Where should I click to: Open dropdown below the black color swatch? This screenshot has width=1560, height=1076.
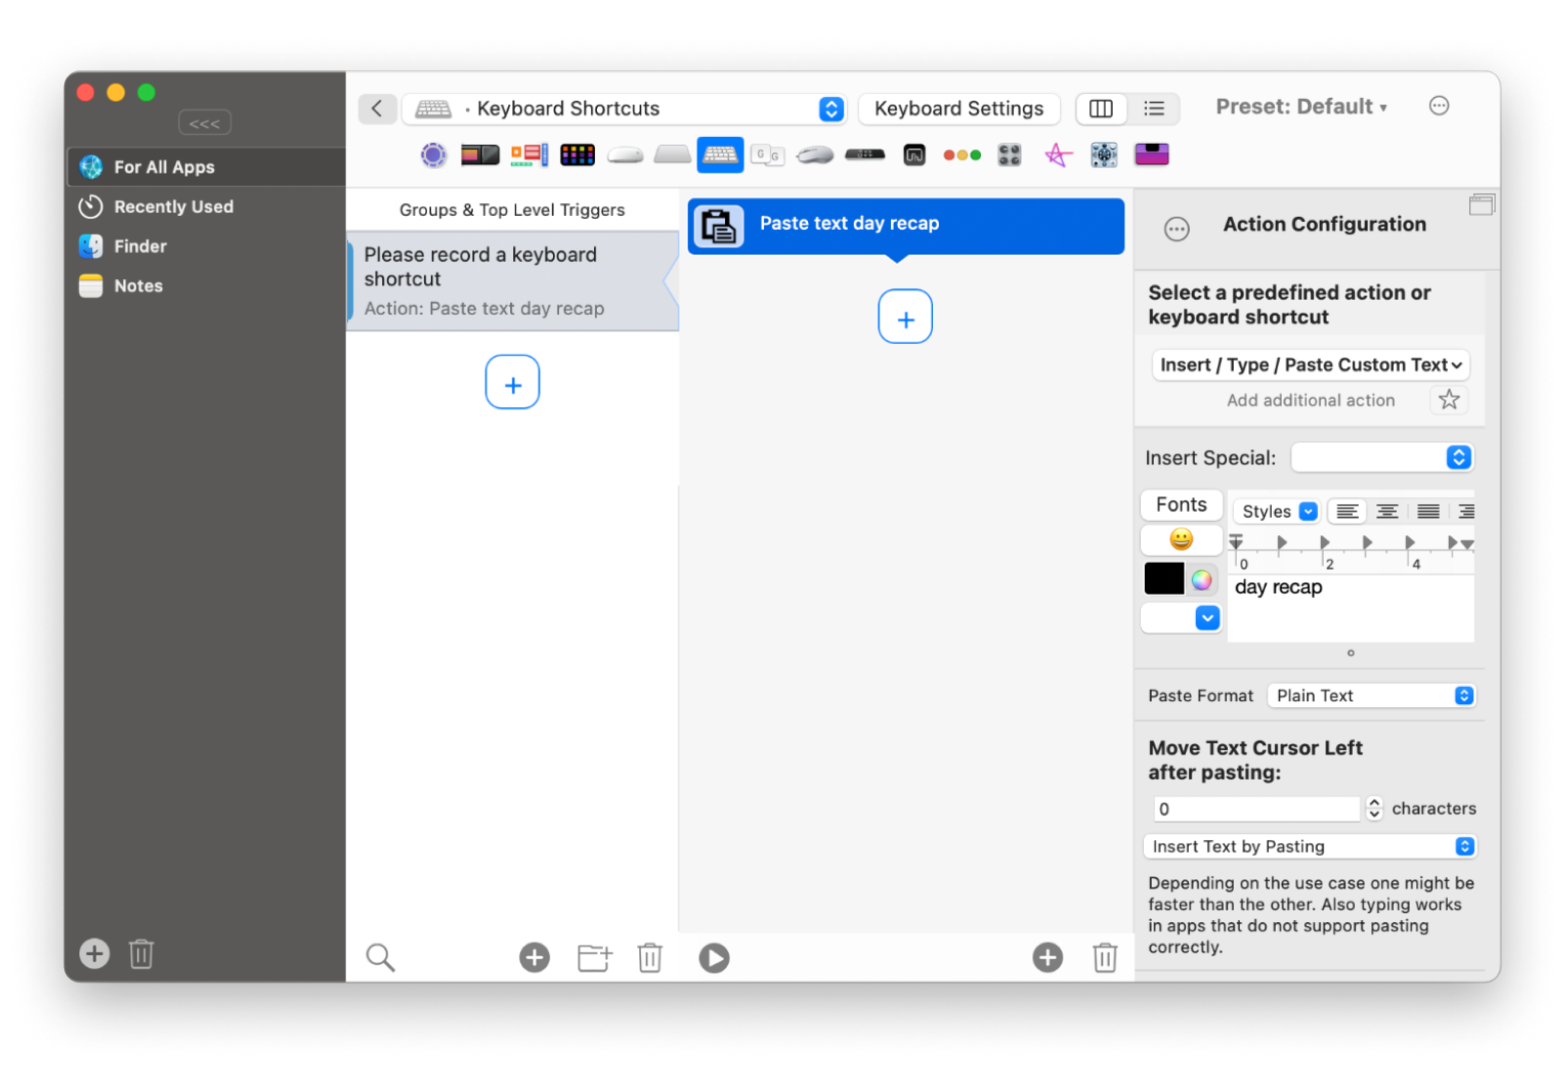(x=1181, y=619)
